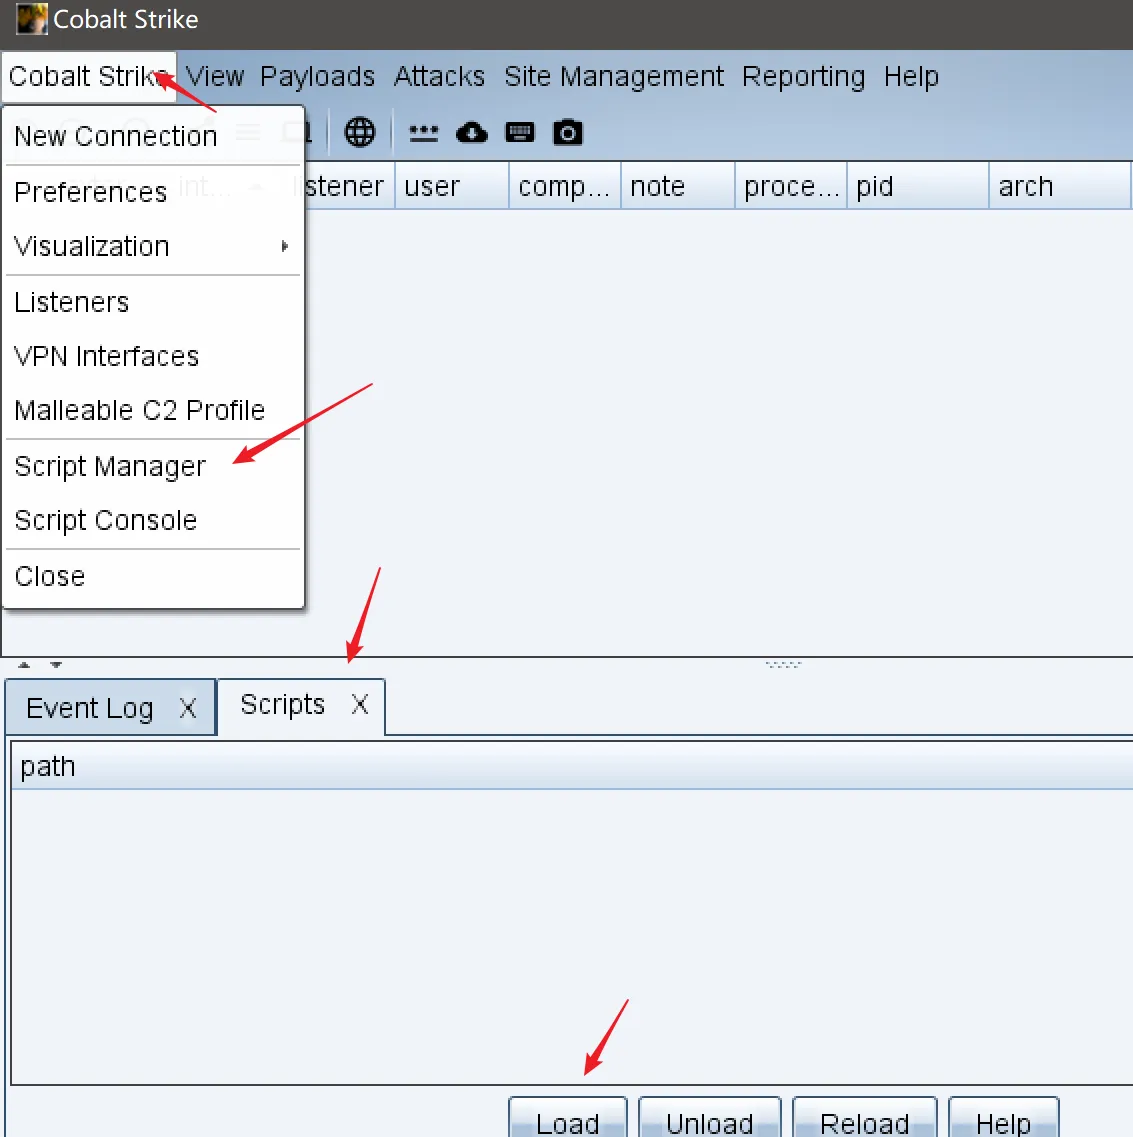Expand split pane with the down arrow
The height and width of the screenshot is (1137, 1133).
[56, 664]
